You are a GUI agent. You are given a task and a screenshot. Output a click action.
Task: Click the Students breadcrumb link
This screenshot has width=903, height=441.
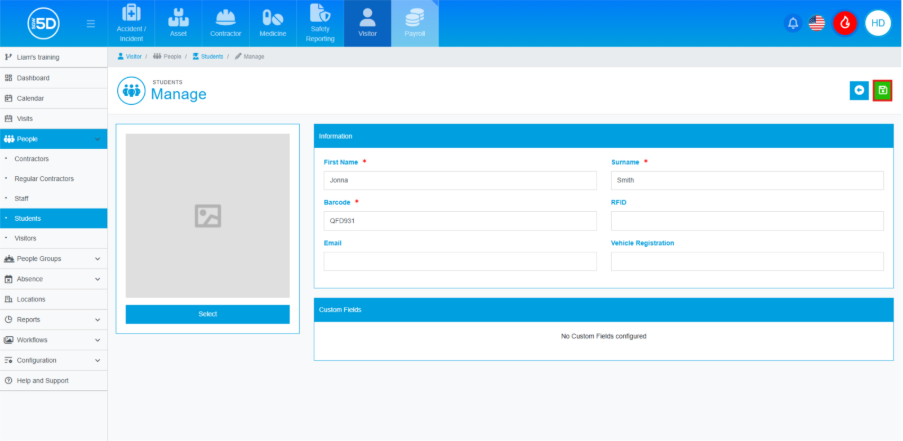(x=210, y=56)
